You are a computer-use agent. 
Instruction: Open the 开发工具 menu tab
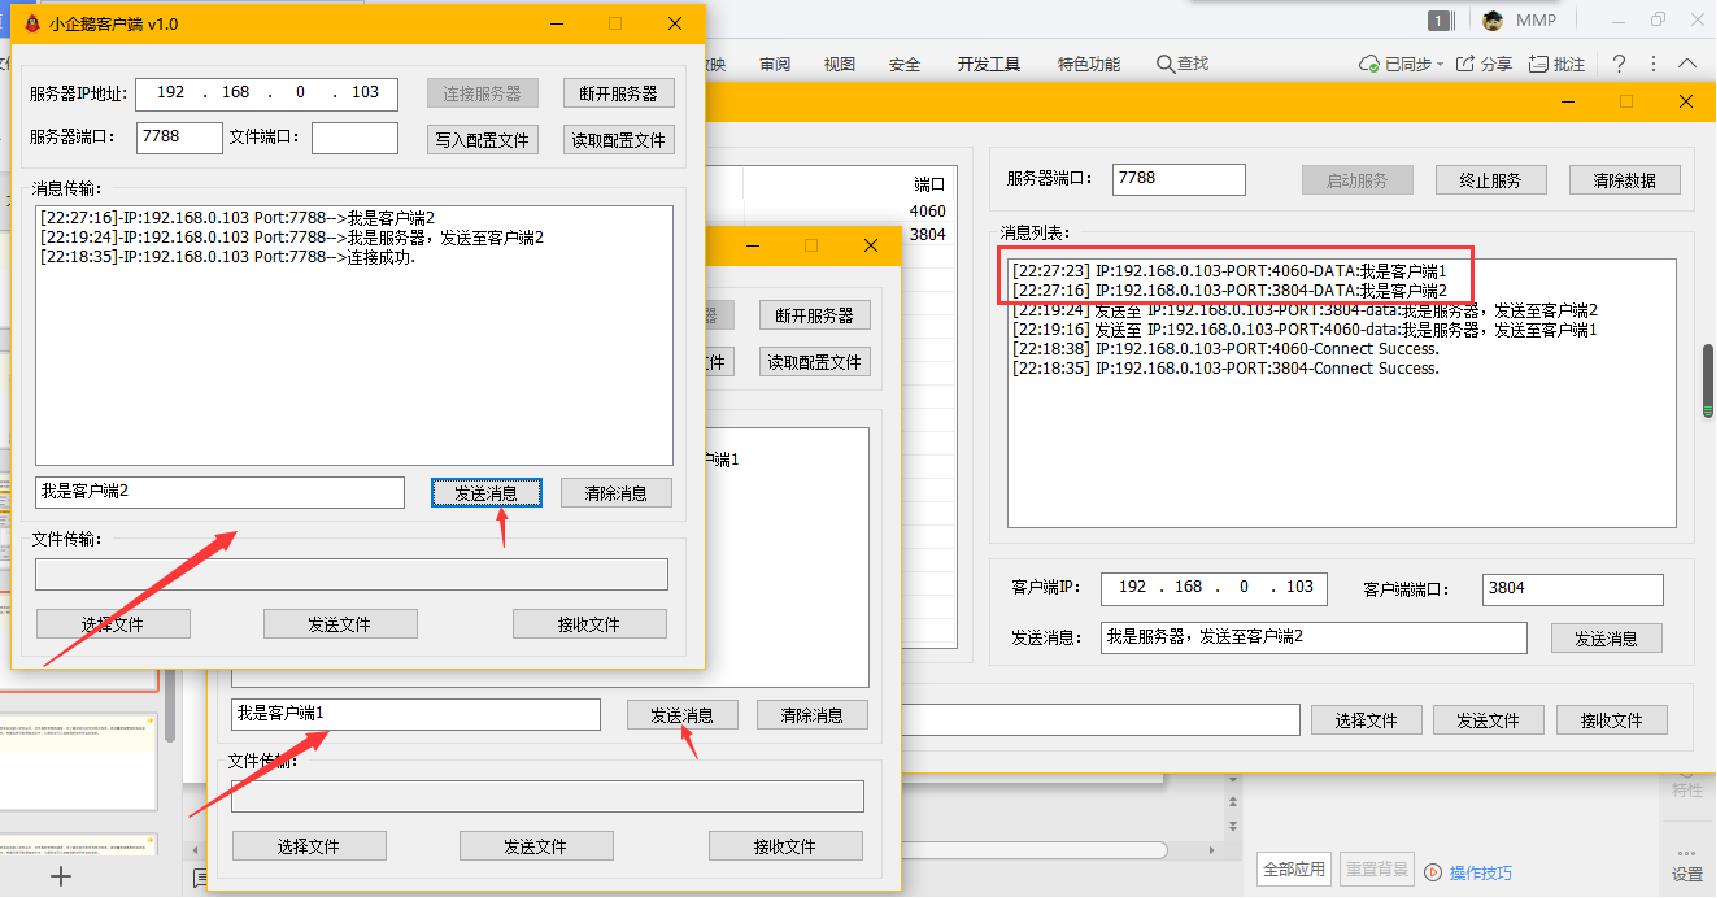pyautogui.click(x=988, y=64)
